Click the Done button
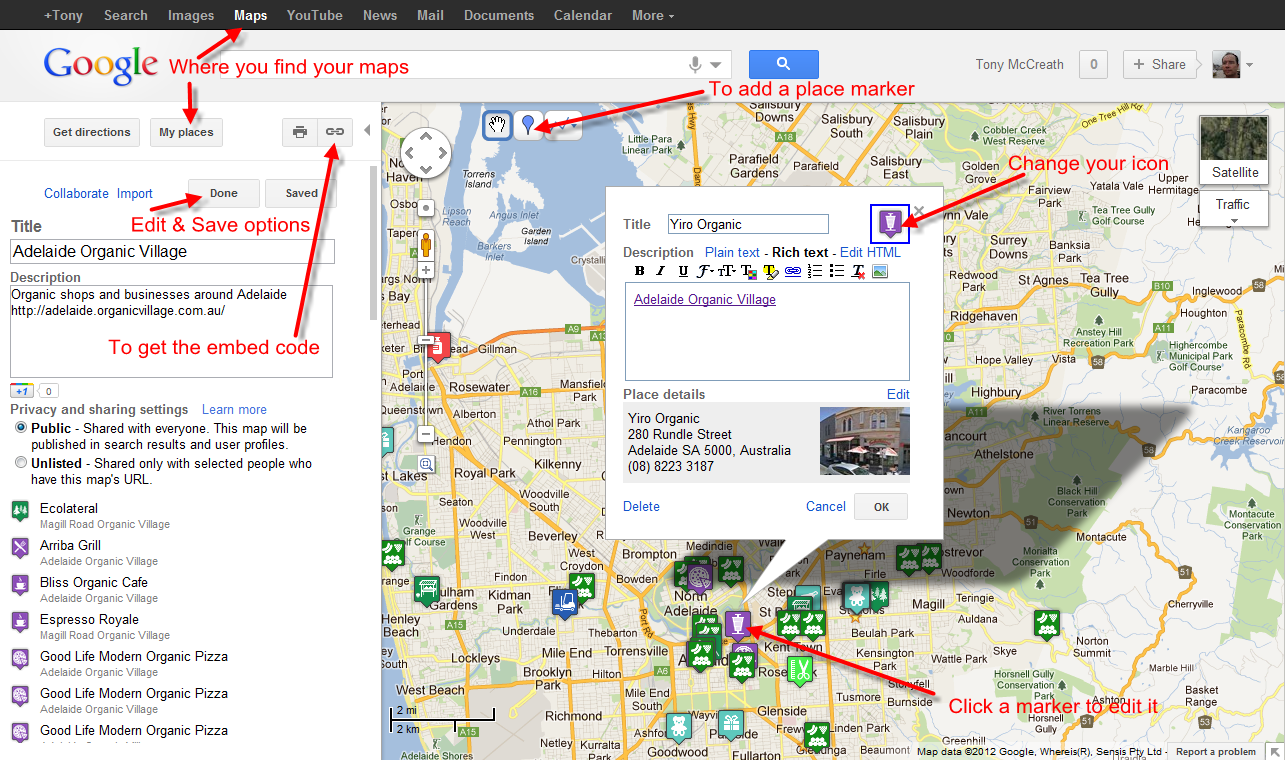1285x760 pixels. point(224,193)
